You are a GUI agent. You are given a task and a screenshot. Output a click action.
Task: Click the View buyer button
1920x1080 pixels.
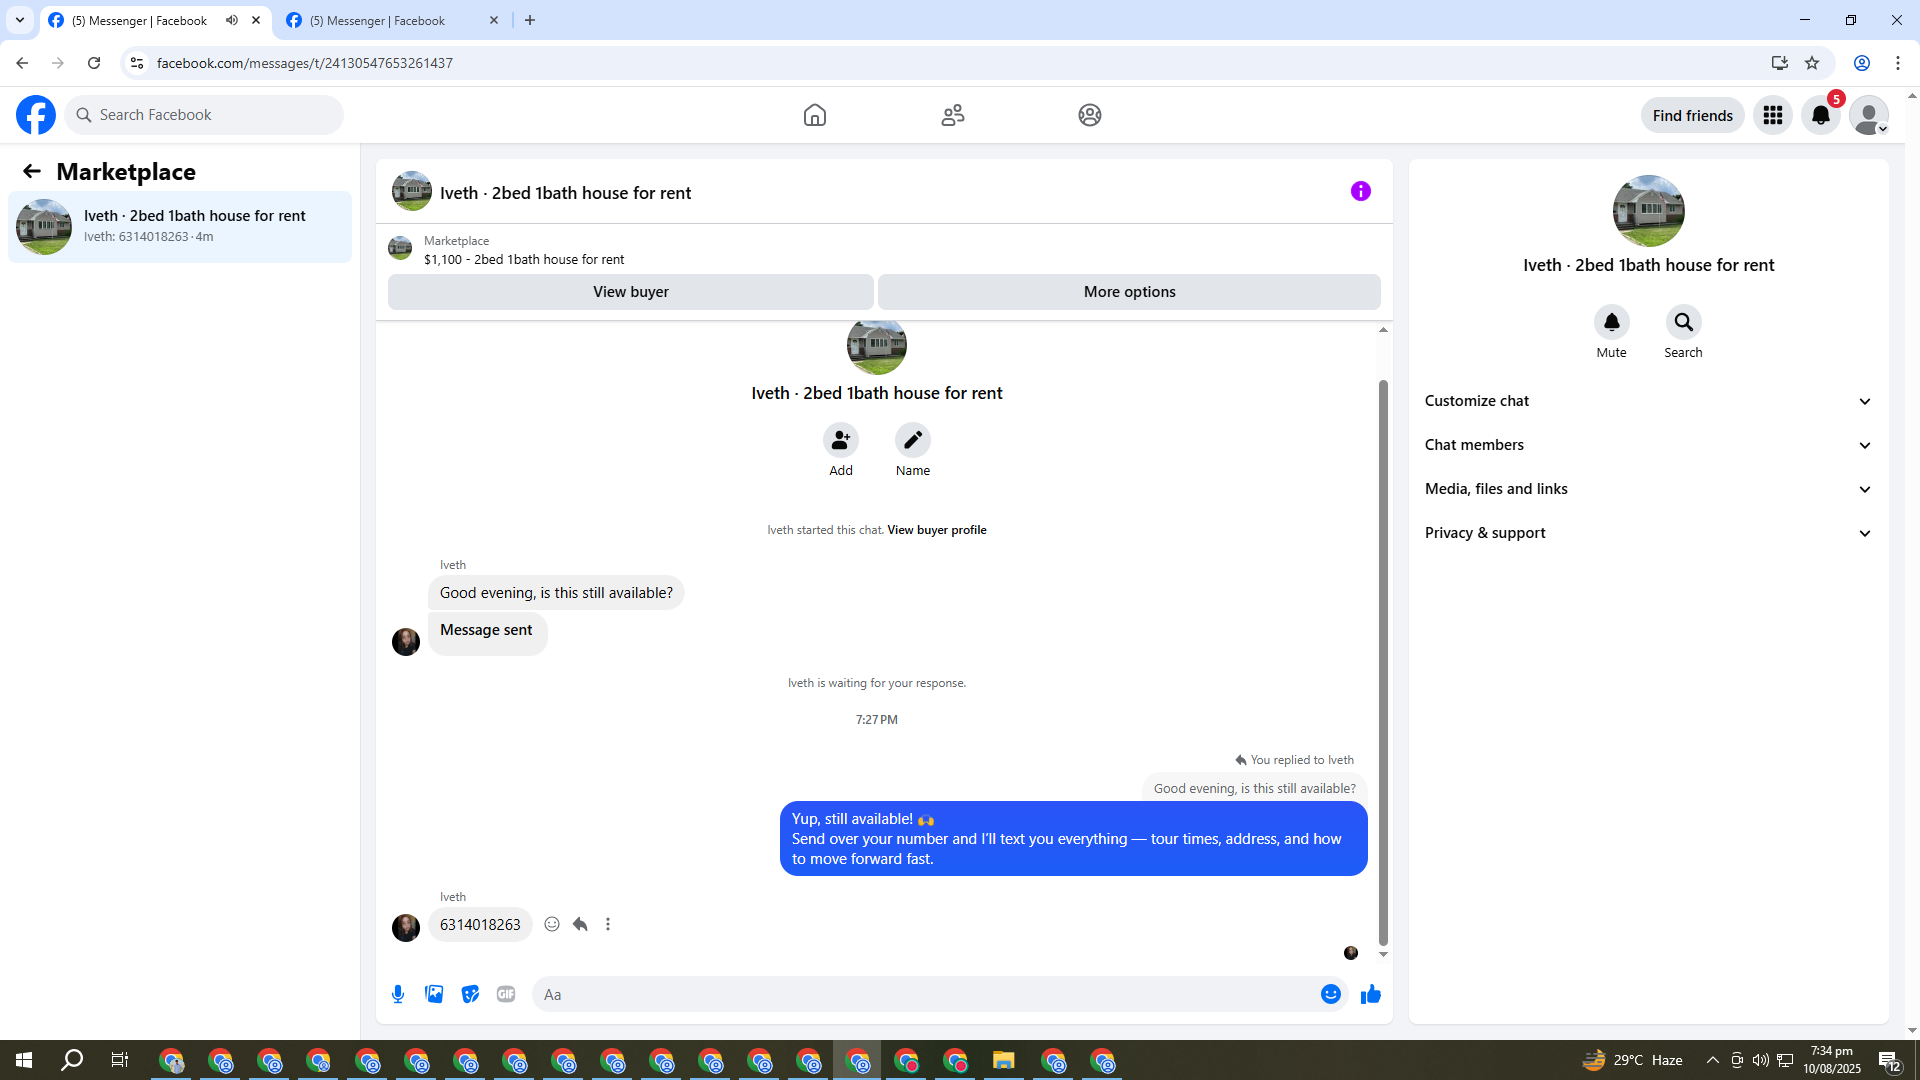pyautogui.click(x=630, y=292)
